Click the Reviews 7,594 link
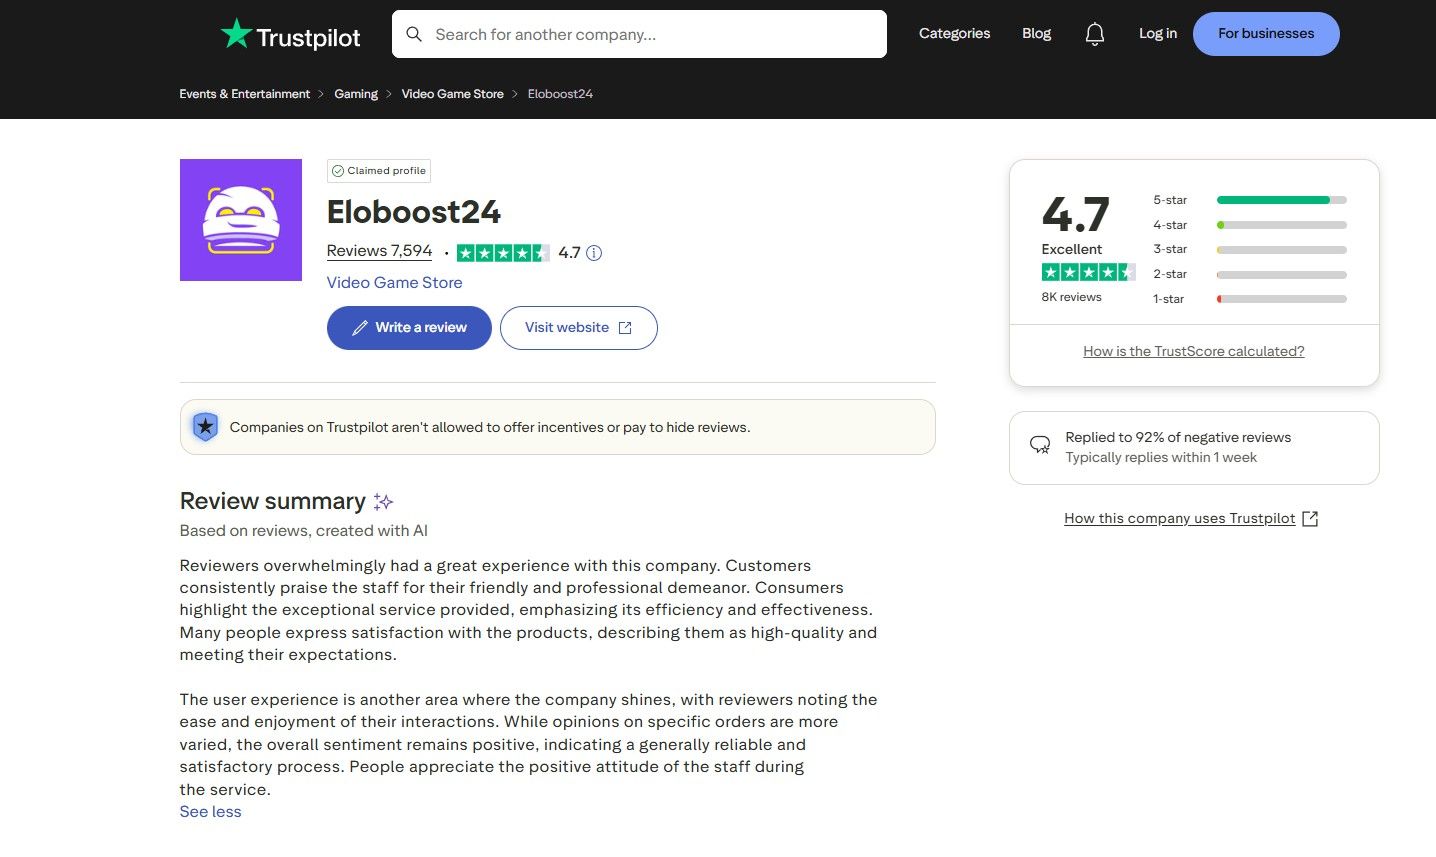This screenshot has width=1436, height=857. [379, 250]
